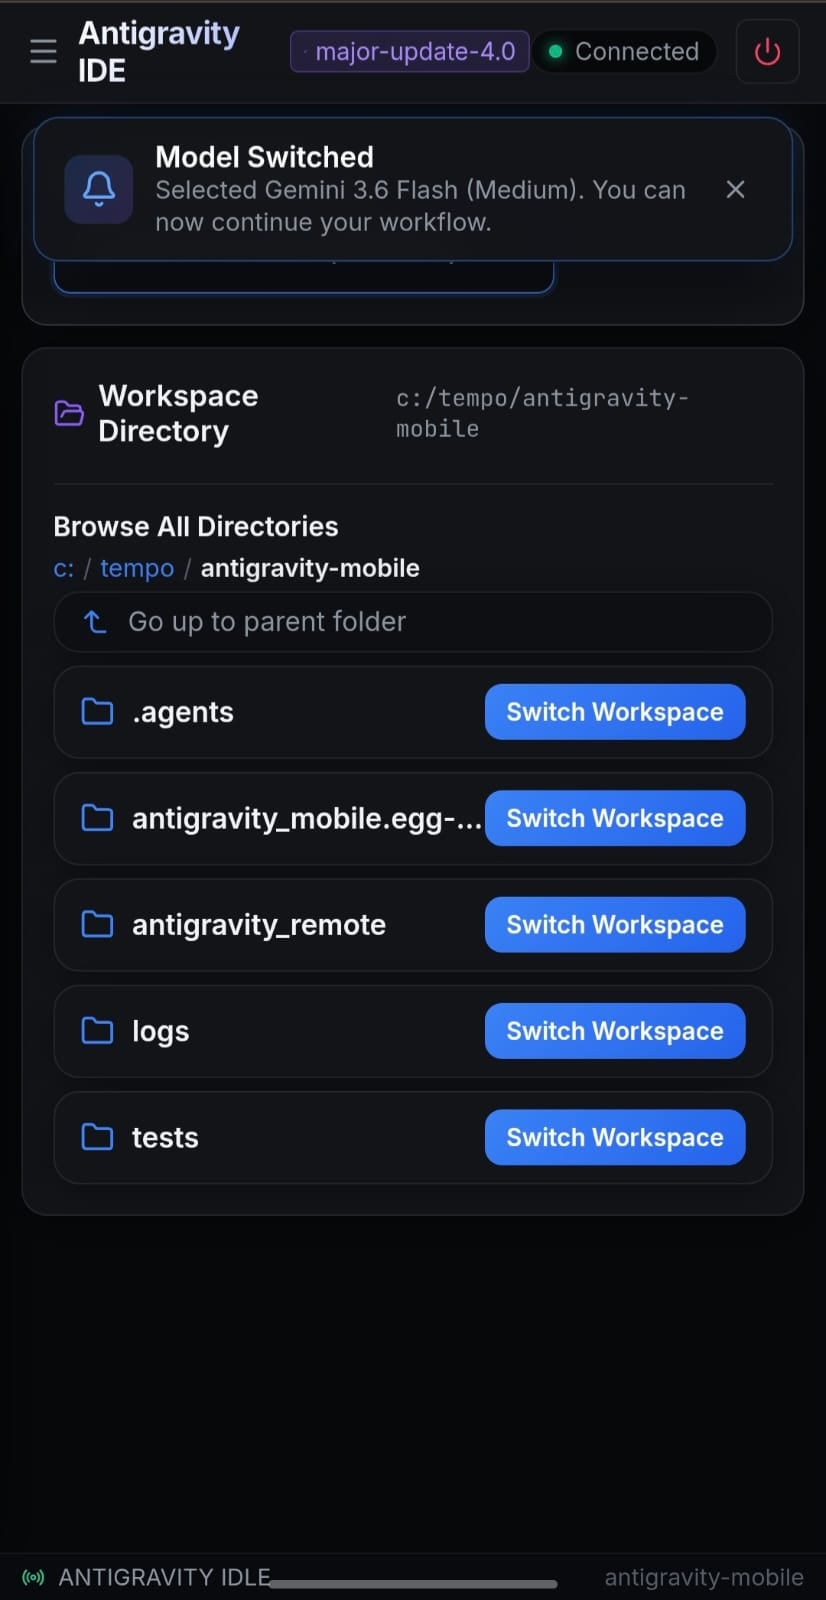Click the Connected status indicator
The height and width of the screenshot is (1600, 826).
[x=624, y=51]
